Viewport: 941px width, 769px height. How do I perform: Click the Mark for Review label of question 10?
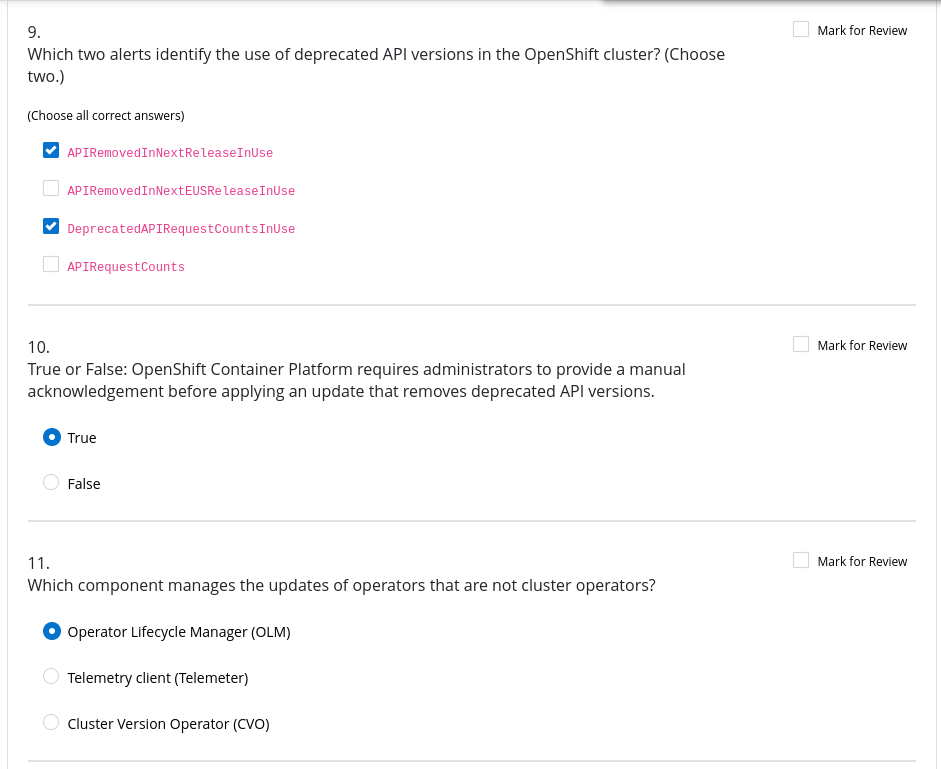click(x=862, y=346)
